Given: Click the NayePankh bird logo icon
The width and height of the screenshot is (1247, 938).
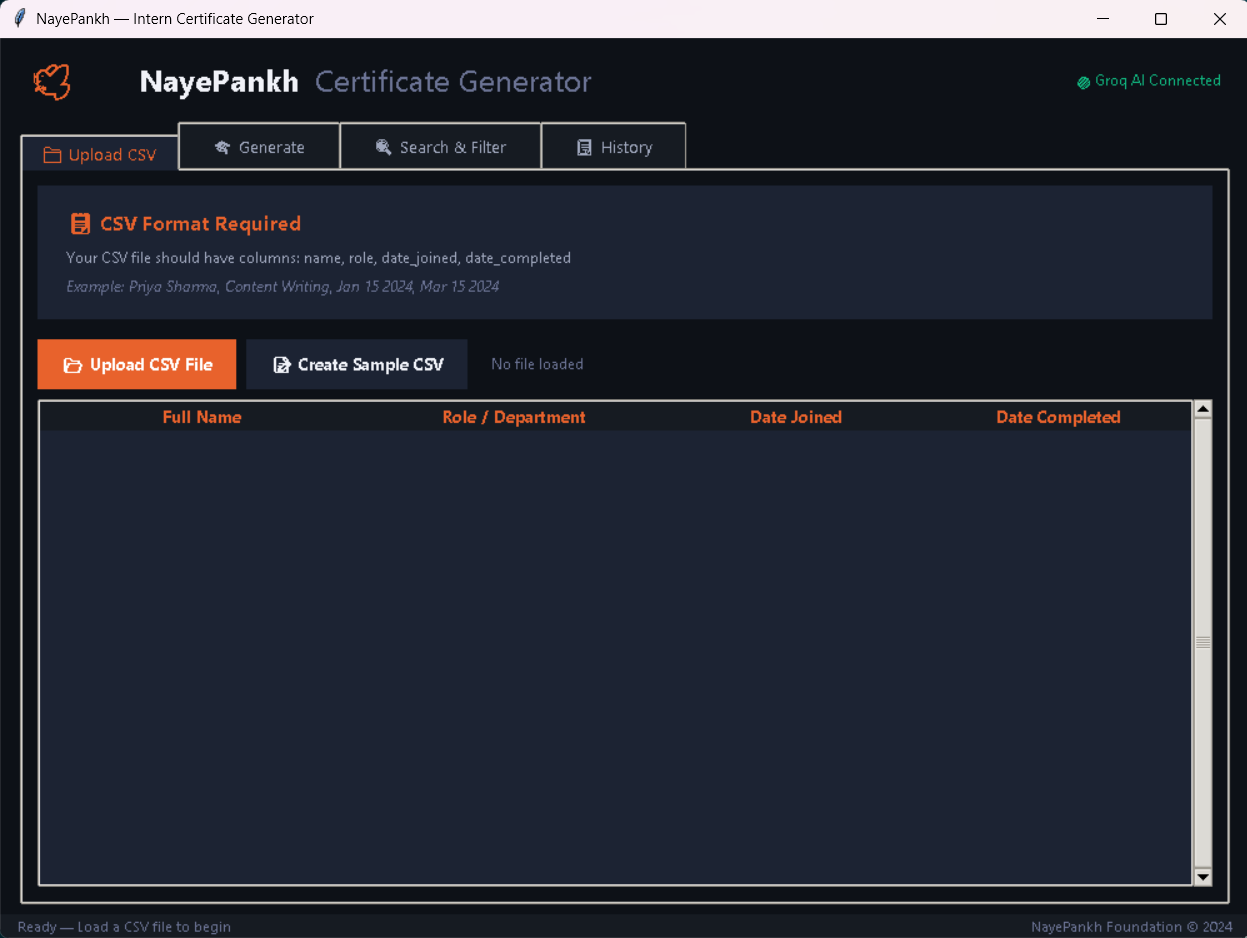Looking at the screenshot, I should click(x=52, y=82).
